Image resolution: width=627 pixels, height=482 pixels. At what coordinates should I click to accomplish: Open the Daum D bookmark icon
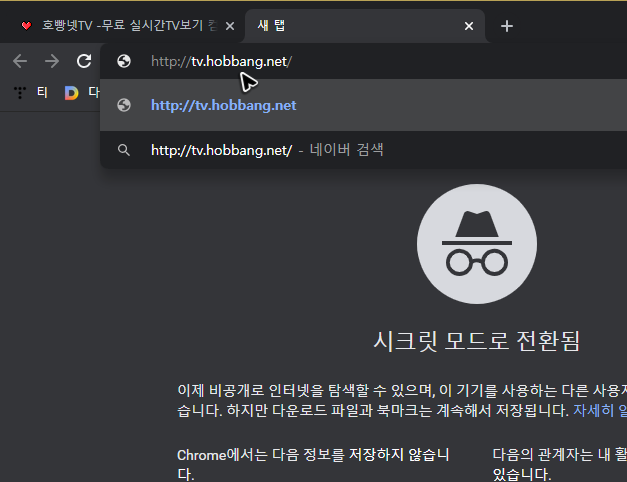[72, 93]
